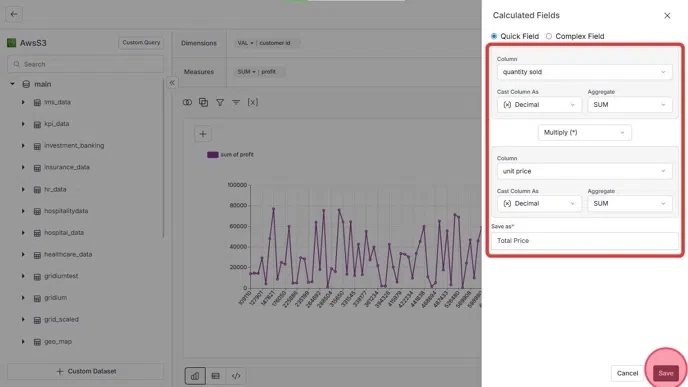Screen dimensions: 688x387
Task: Click the duplicate layers icon in toolbar
Action: pyautogui.click(x=203, y=102)
